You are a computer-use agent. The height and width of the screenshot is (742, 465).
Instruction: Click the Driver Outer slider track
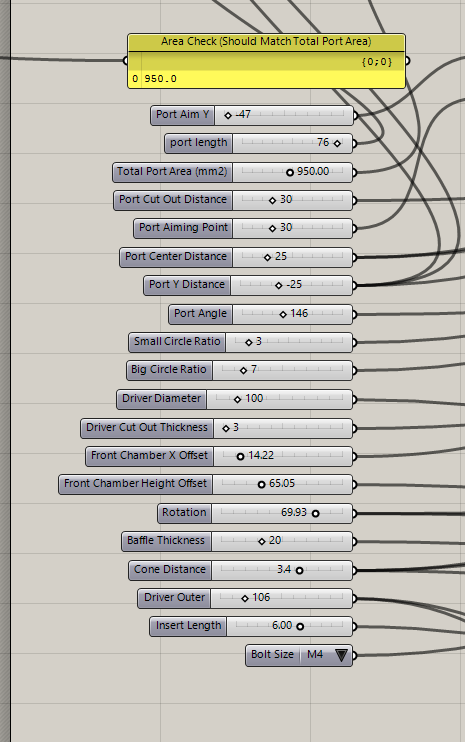tap(281, 598)
